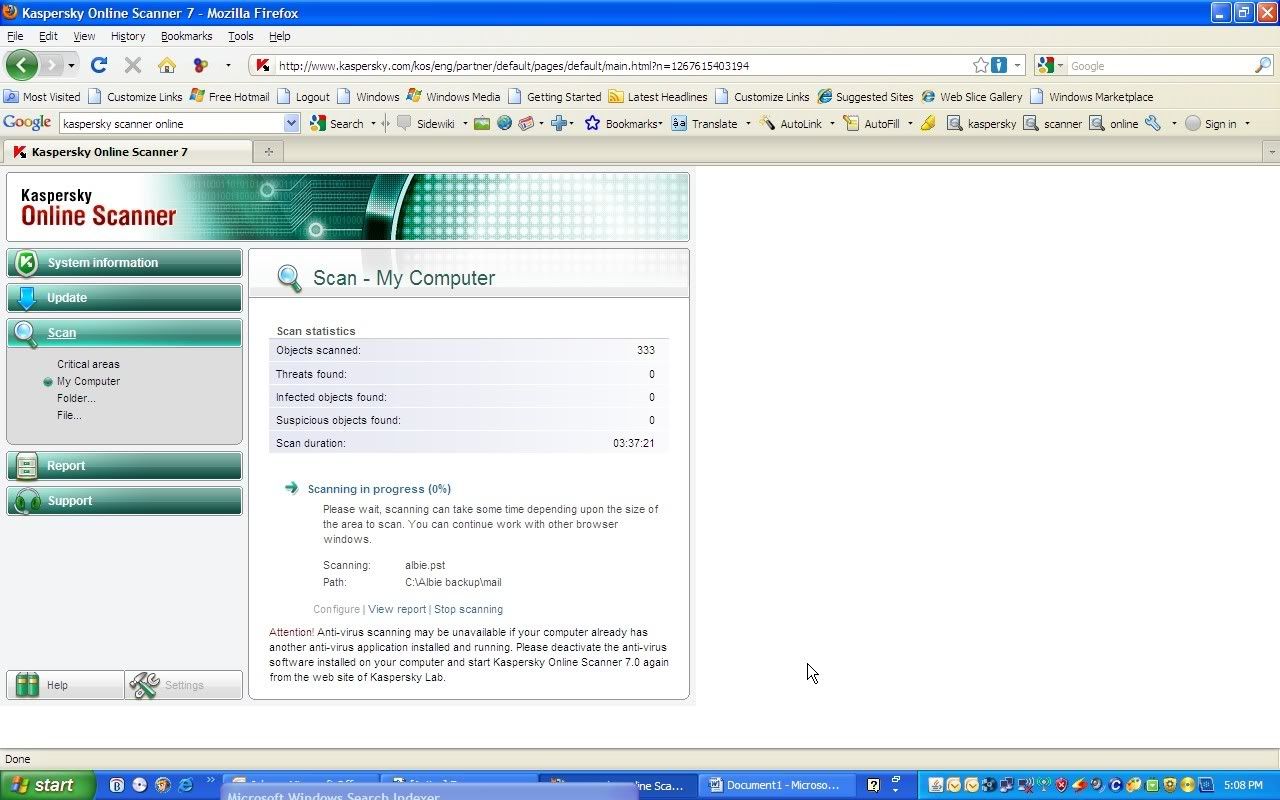The width and height of the screenshot is (1280, 800).
Task: Click the Translate button in Google toolbar
Action: point(704,124)
